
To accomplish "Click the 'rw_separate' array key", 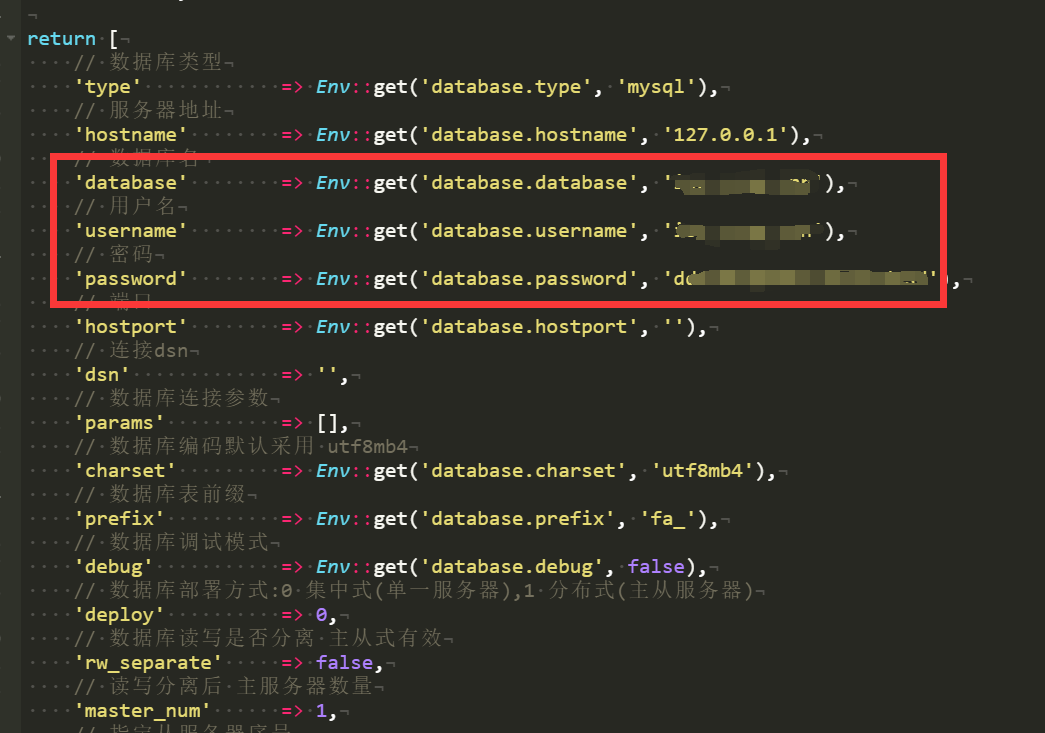I will [x=147, y=663].
